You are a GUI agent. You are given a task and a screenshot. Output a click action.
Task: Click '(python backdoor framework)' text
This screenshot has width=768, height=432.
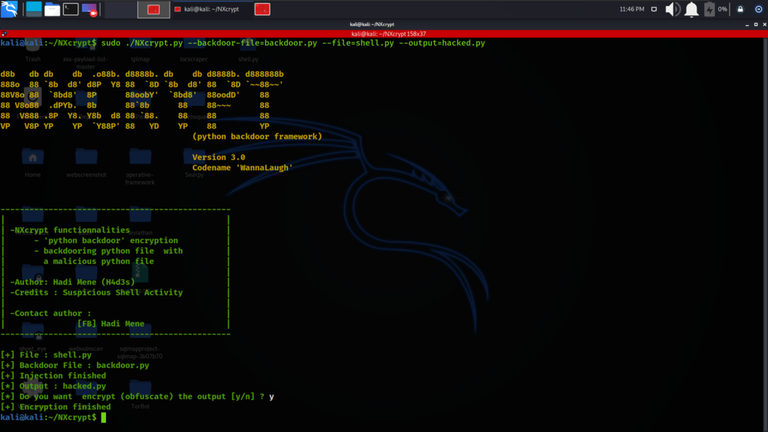coord(257,137)
